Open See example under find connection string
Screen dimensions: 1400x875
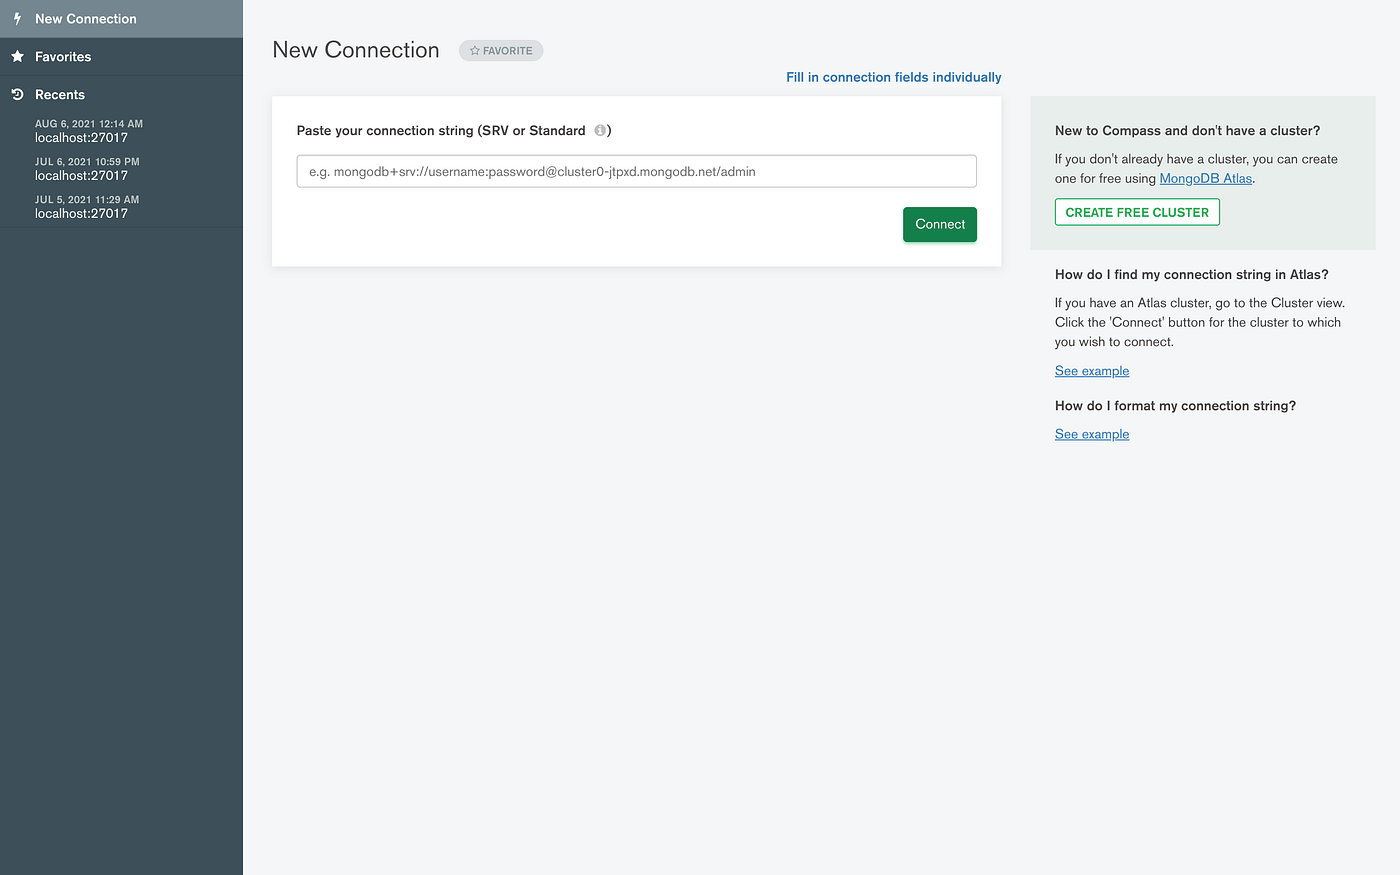click(1092, 371)
